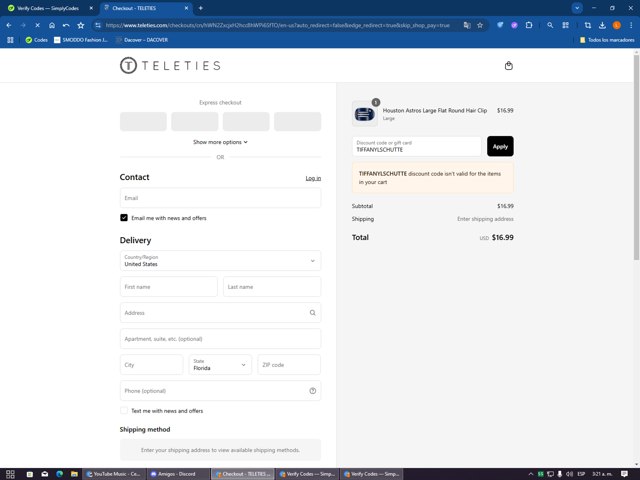
Task: Switch to Amigos - Discord in the taskbar
Action: click(x=178, y=474)
